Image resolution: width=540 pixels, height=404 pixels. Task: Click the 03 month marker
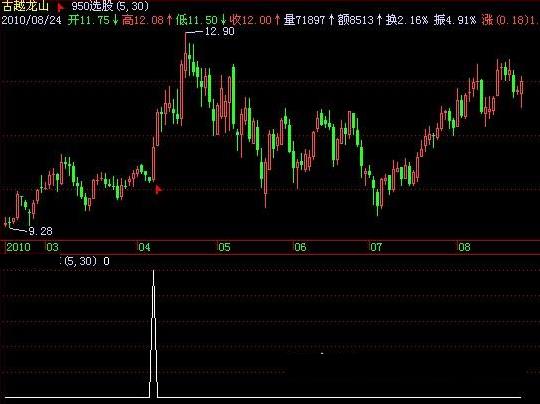pyautogui.click(x=52, y=247)
